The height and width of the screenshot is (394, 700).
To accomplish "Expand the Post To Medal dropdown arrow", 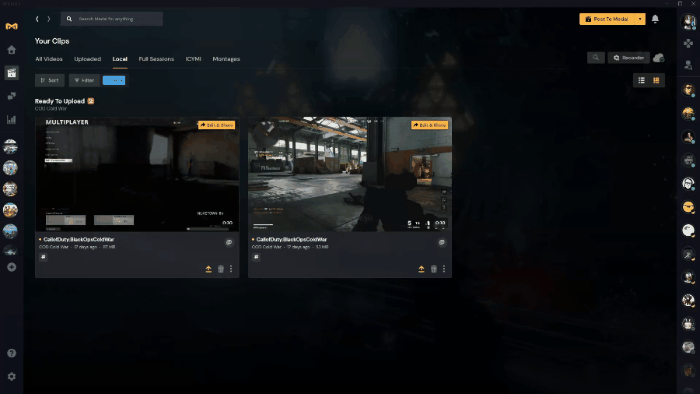I will point(640,19).
